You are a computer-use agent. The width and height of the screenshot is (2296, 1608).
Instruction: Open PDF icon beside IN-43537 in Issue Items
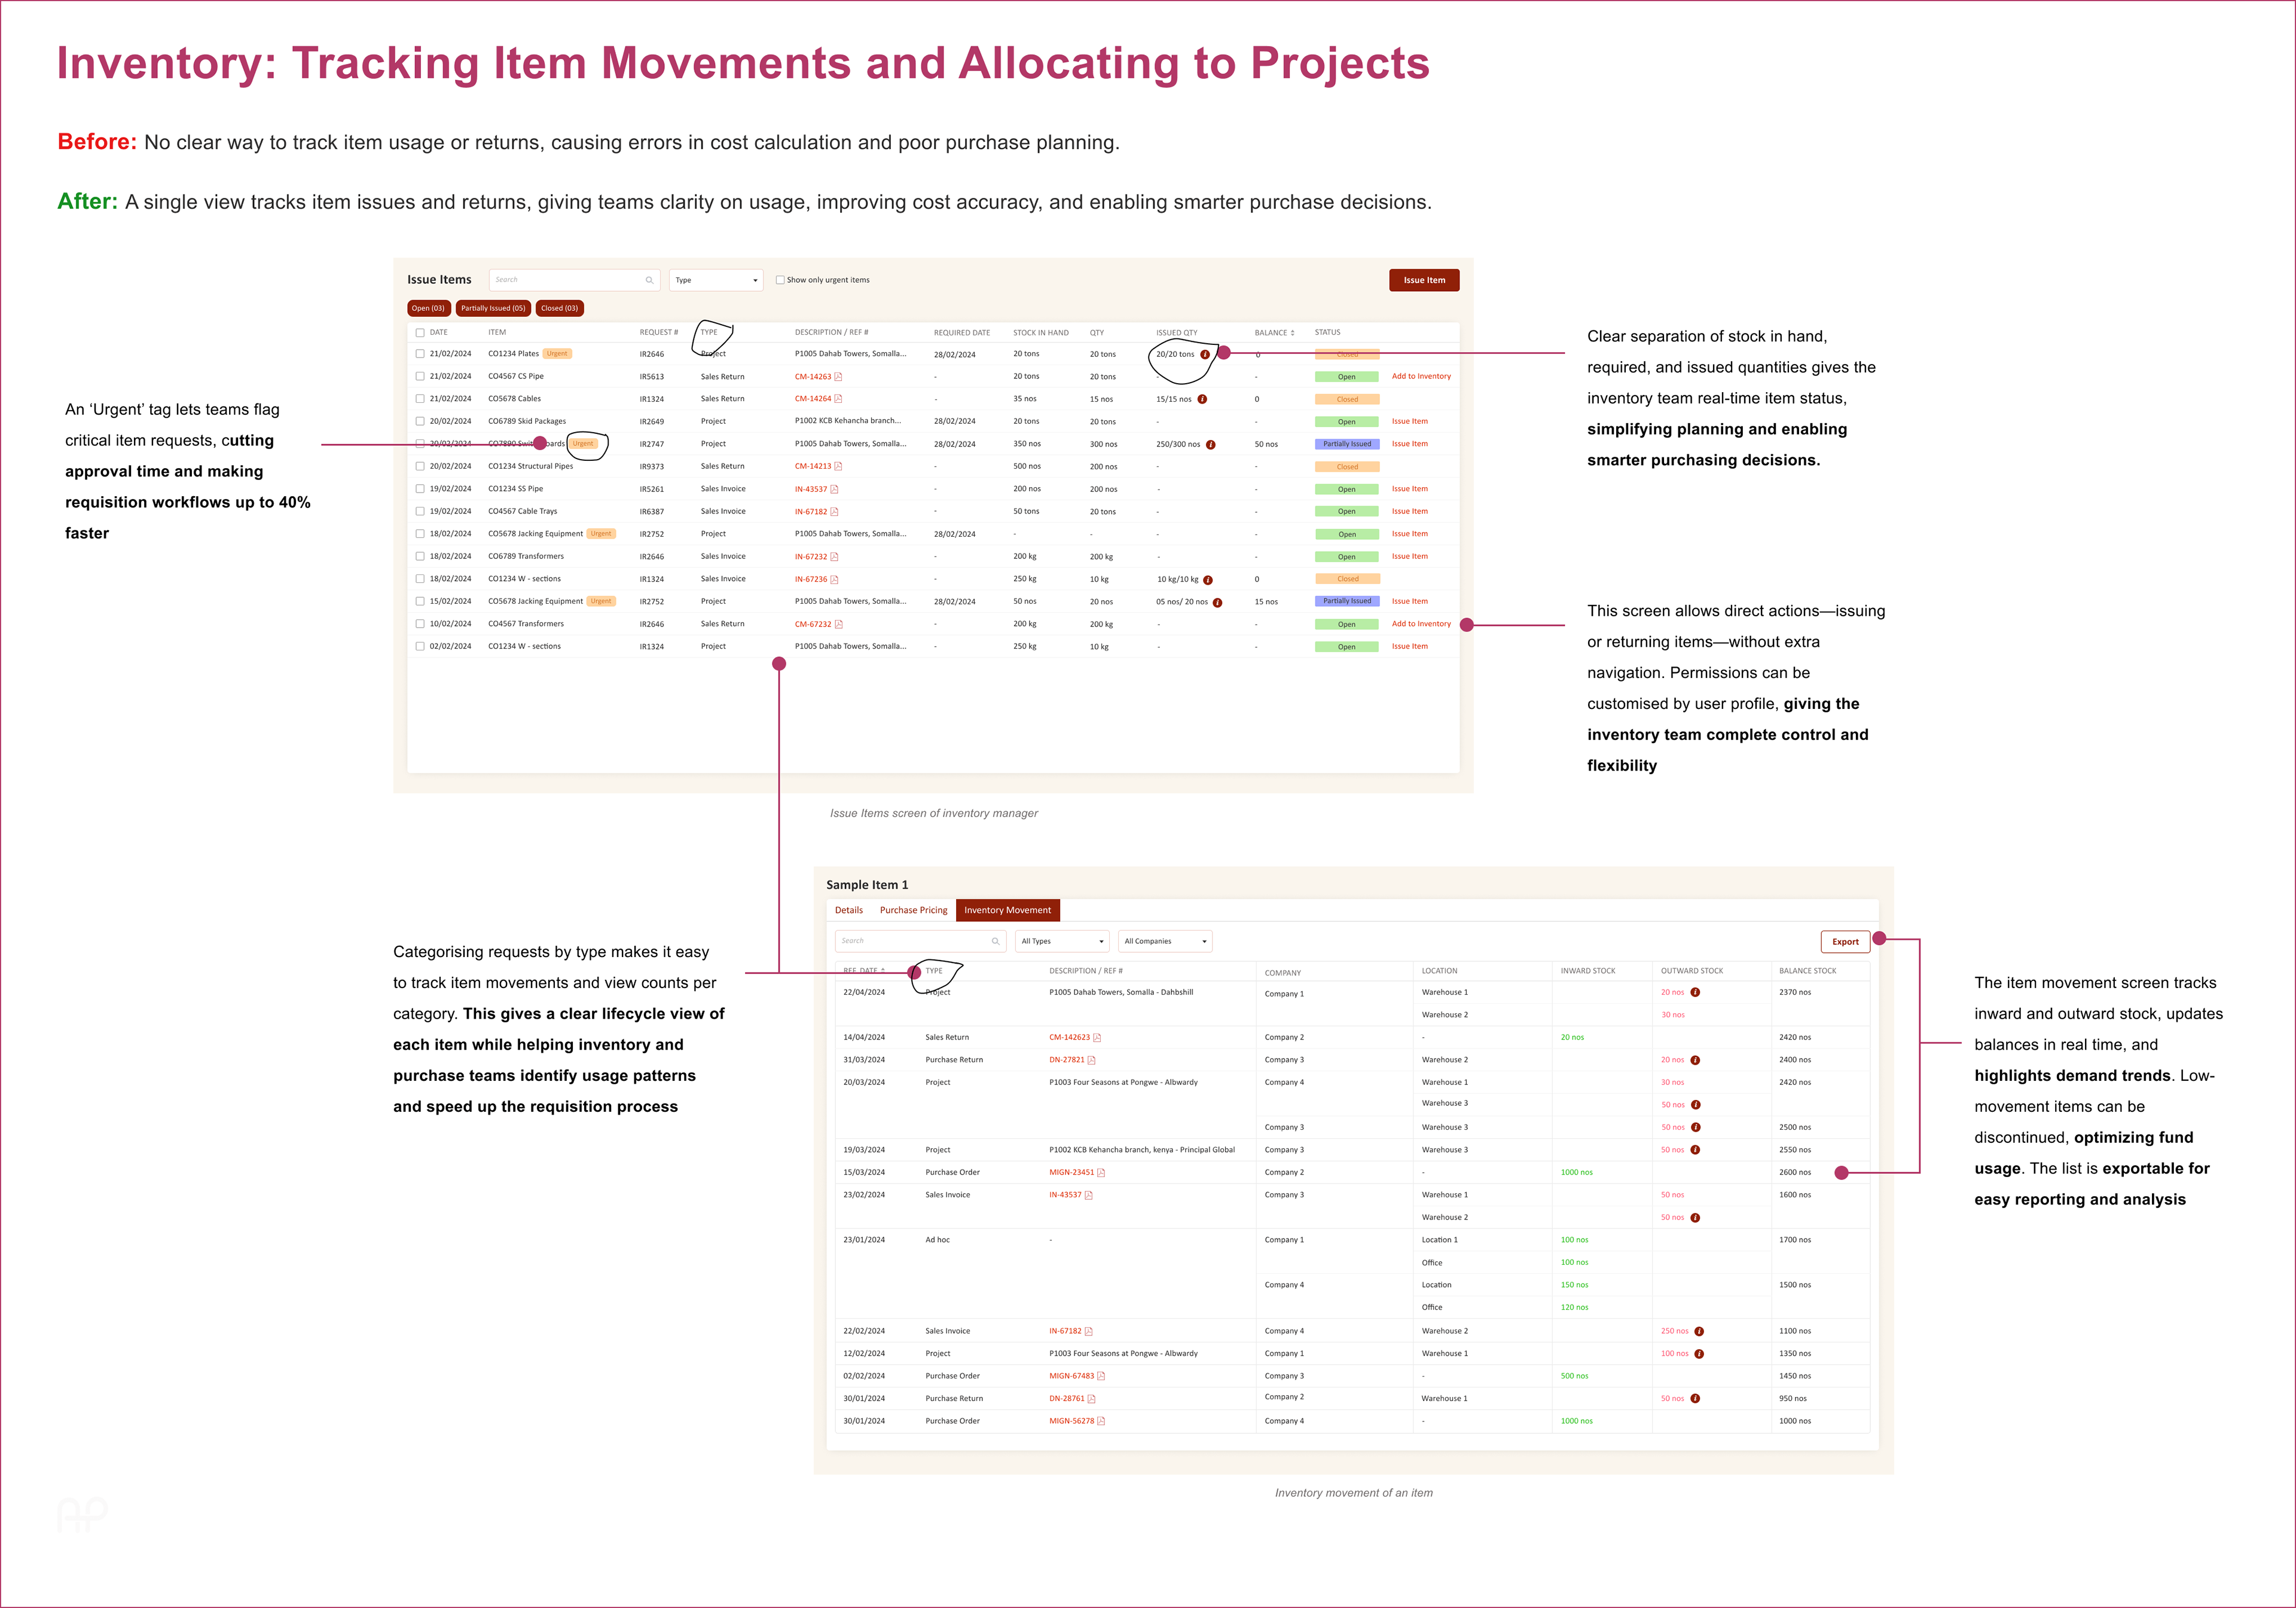[x=834, y=489]
